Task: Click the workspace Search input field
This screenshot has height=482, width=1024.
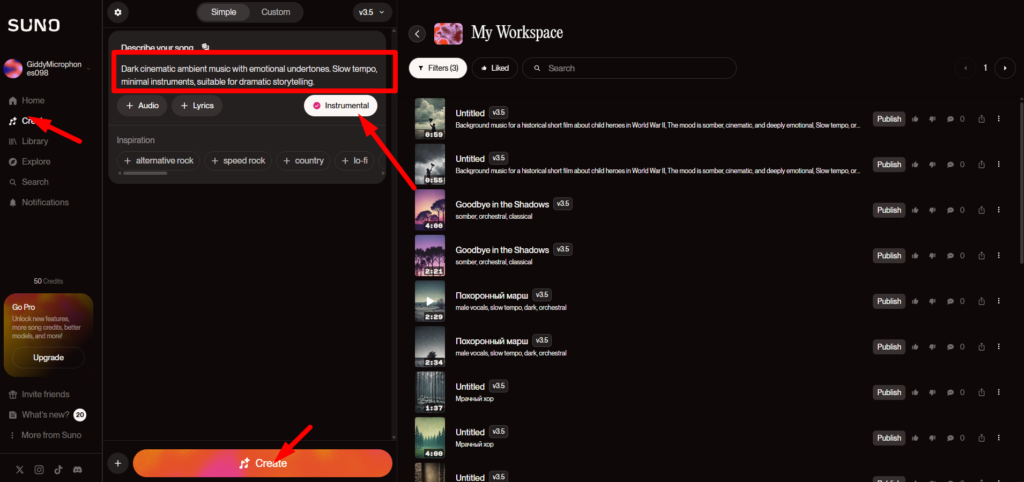Action: tap(630, 68)
